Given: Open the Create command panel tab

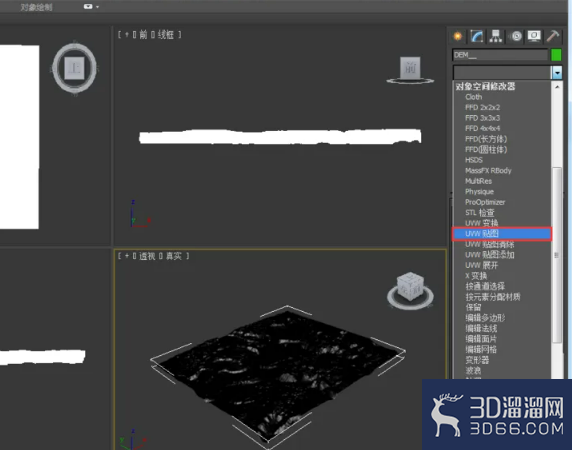Looking at the screenshot, I should click(458, 36).
